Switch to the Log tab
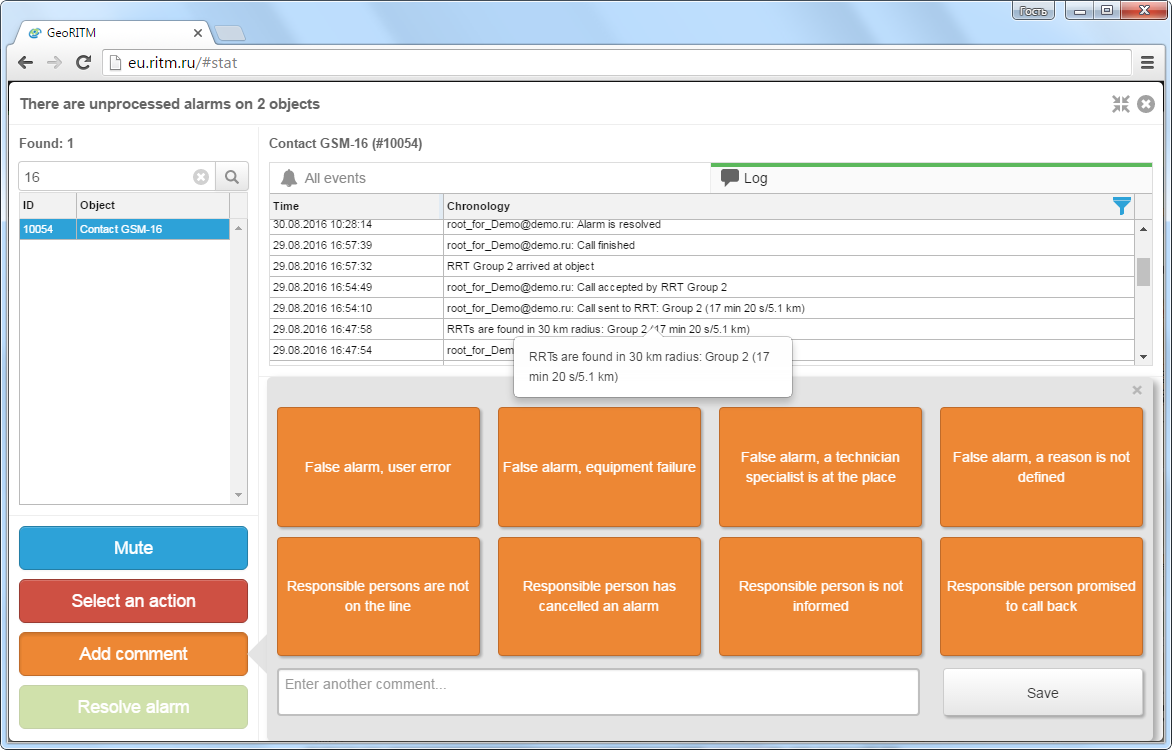1172x750 pixels. [931, 178]
